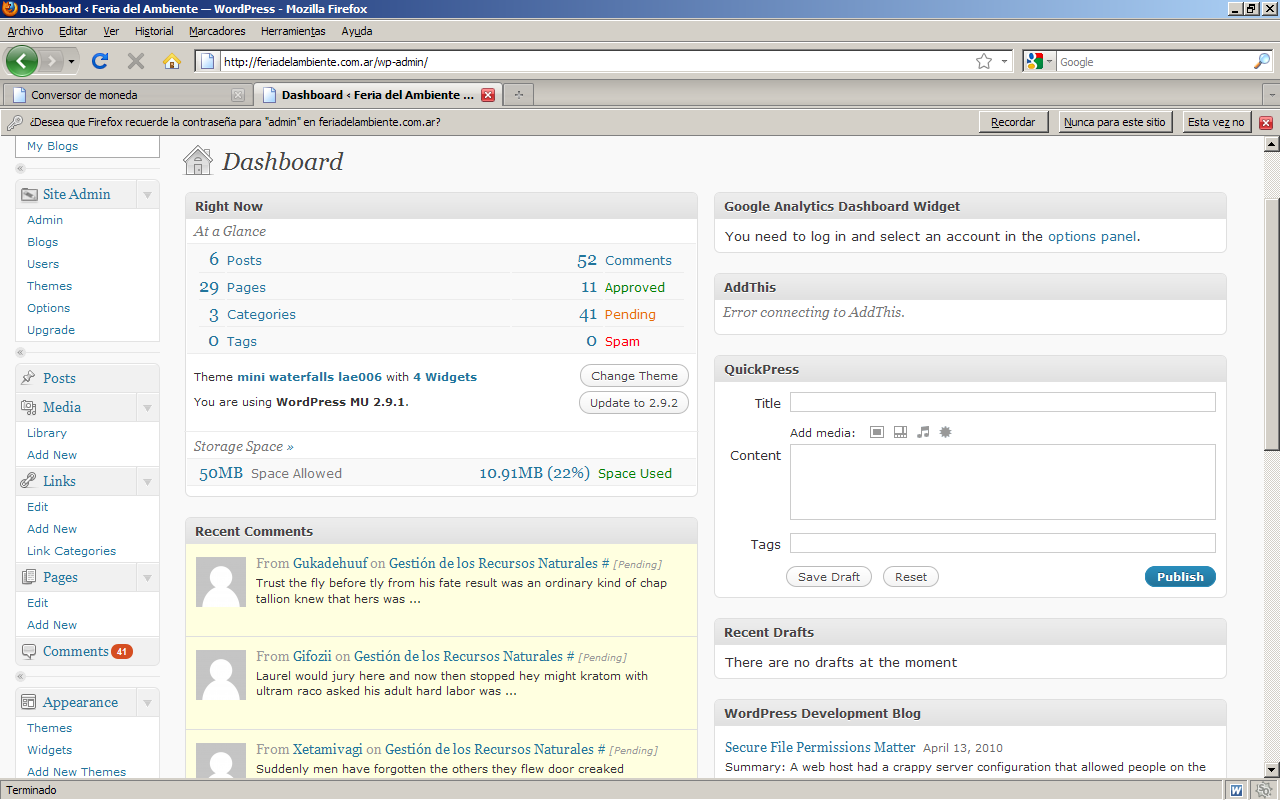
Task: Click the Site Admin menu icon
Action: click(28, 194)
